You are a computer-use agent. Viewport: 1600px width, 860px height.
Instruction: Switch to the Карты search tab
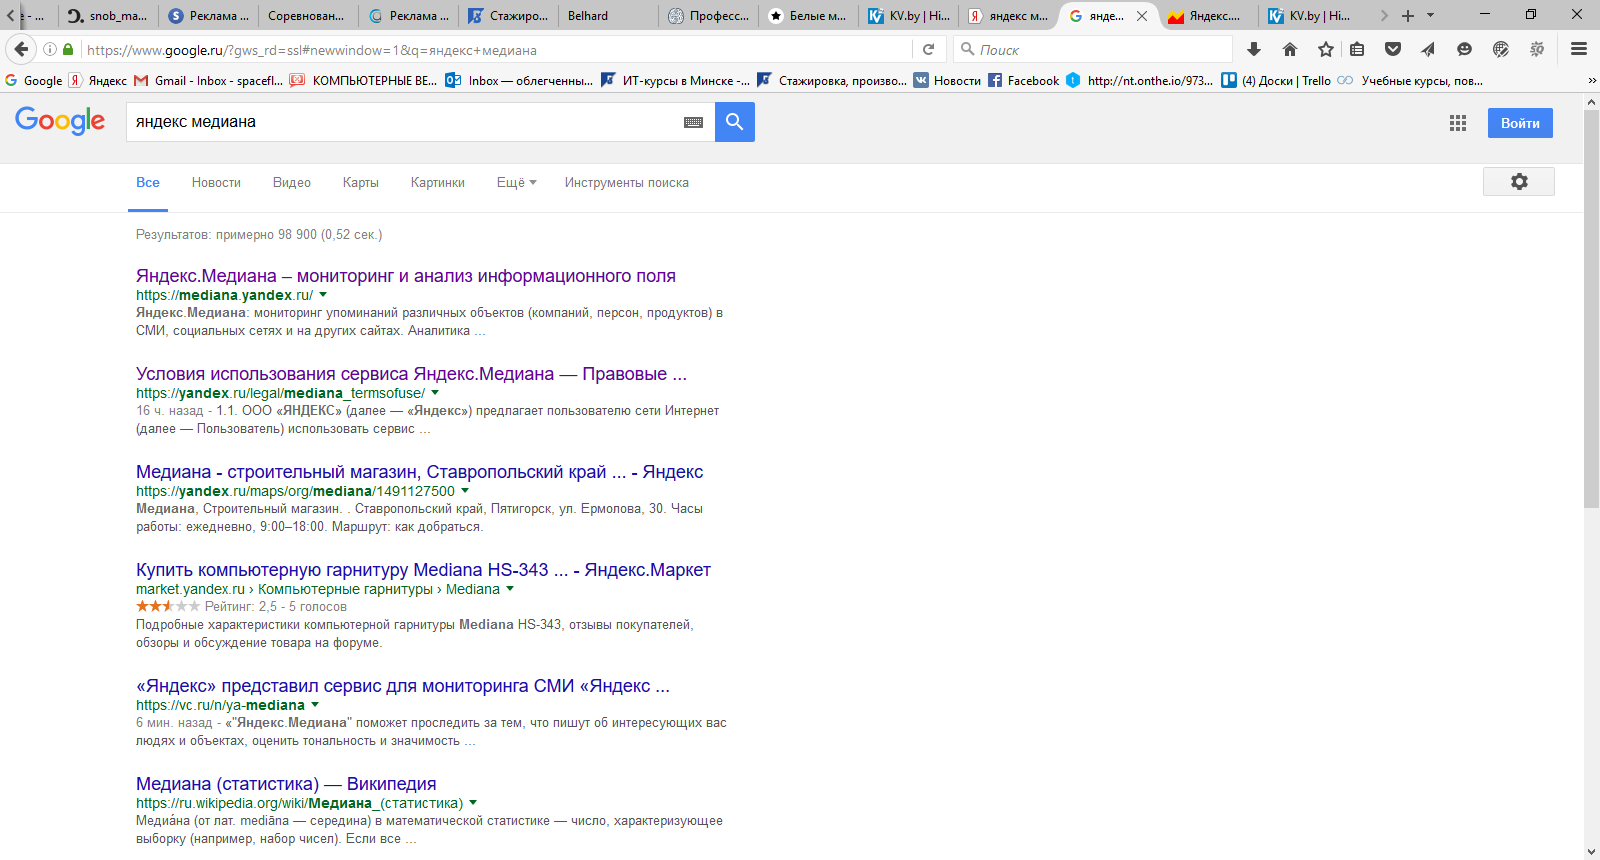pos(361,183)
